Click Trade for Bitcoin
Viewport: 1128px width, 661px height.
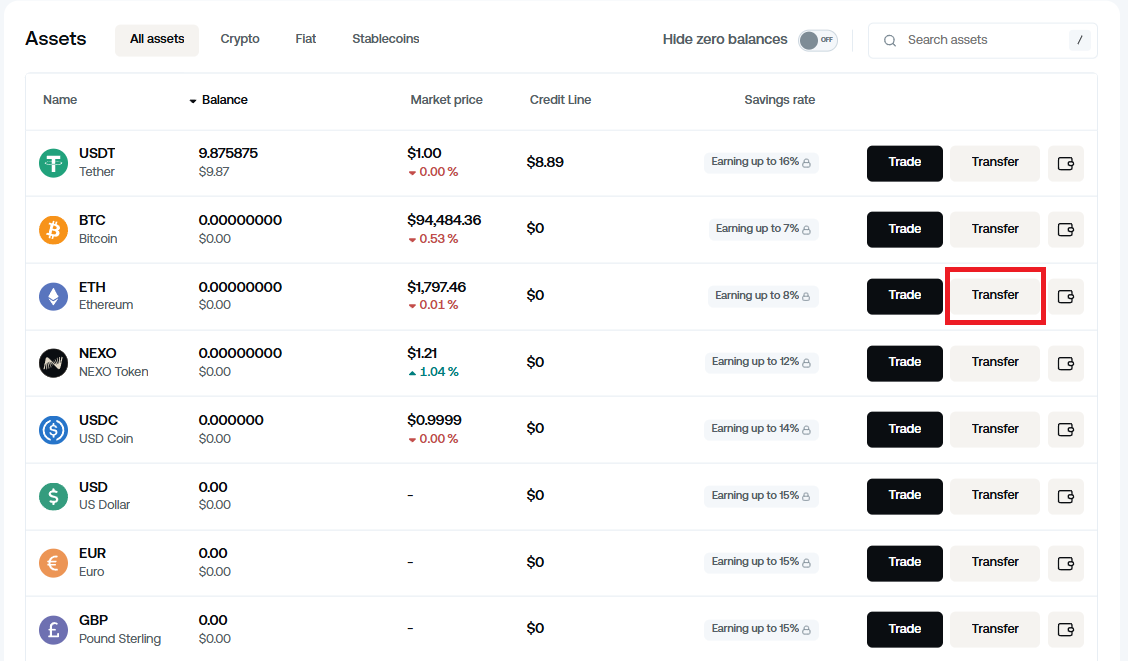[x=904, y=229]
